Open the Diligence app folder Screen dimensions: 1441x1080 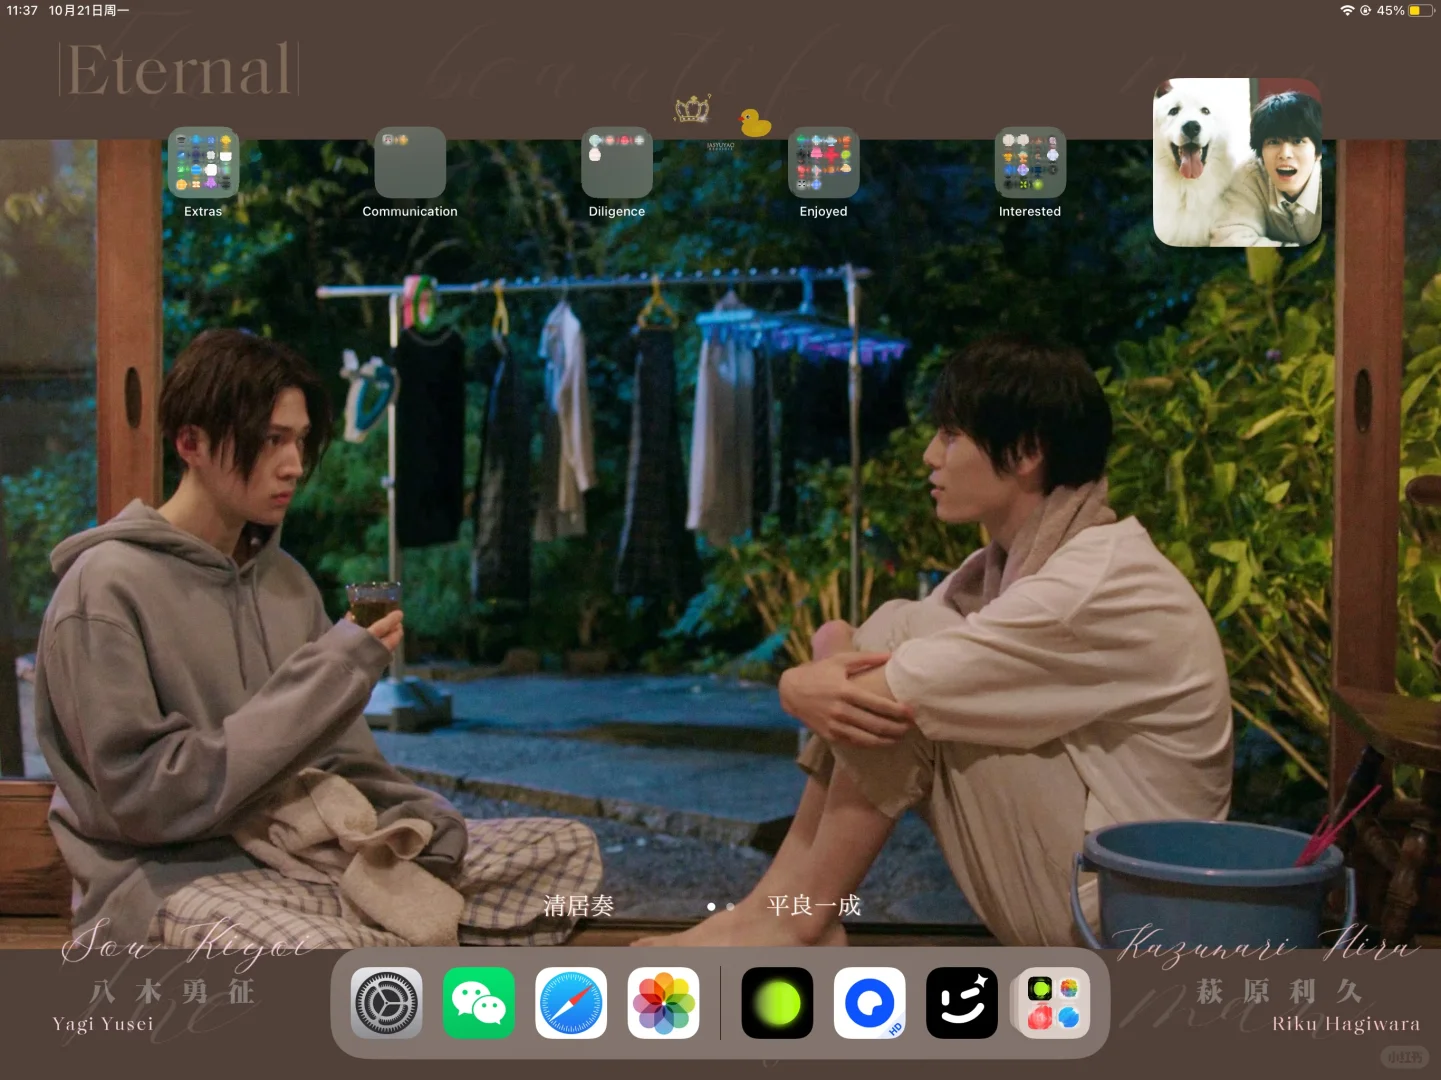(617, 162)
